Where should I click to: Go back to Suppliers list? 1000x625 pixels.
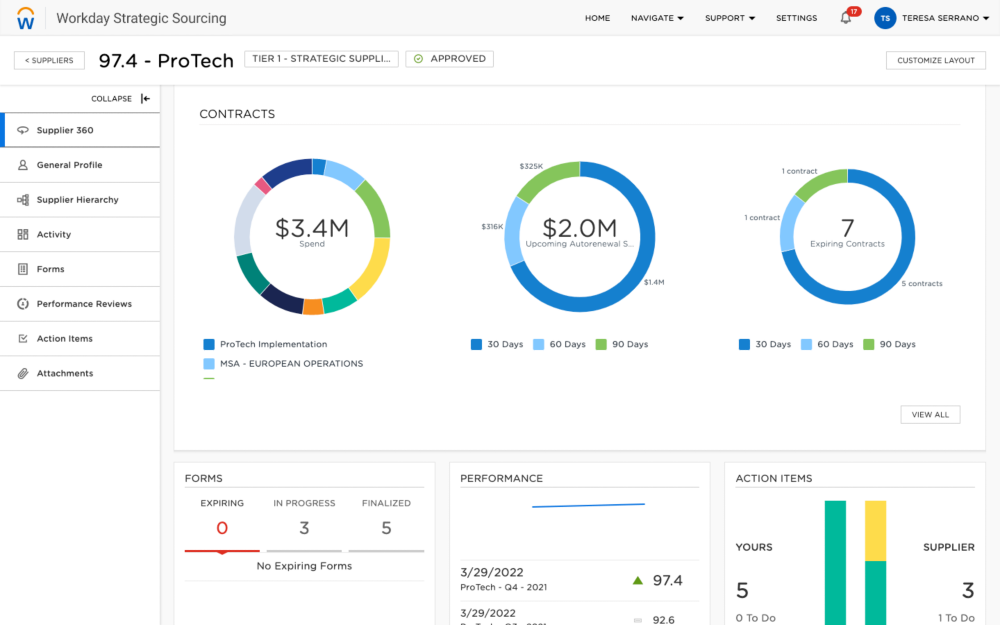click(x=49, y=60)
